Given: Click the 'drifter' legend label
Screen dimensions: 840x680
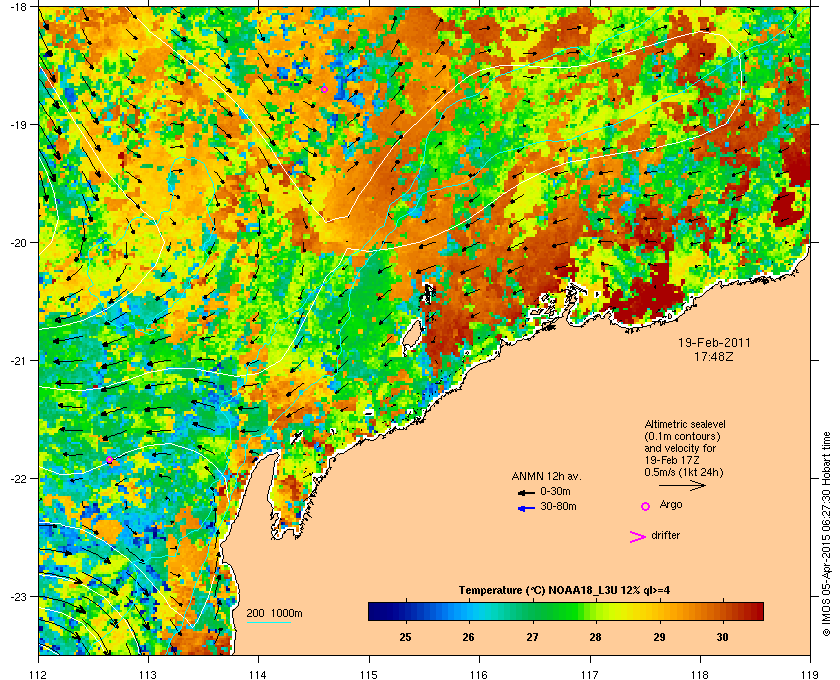Looking at the screenshot, I should [x=665, y=535].
